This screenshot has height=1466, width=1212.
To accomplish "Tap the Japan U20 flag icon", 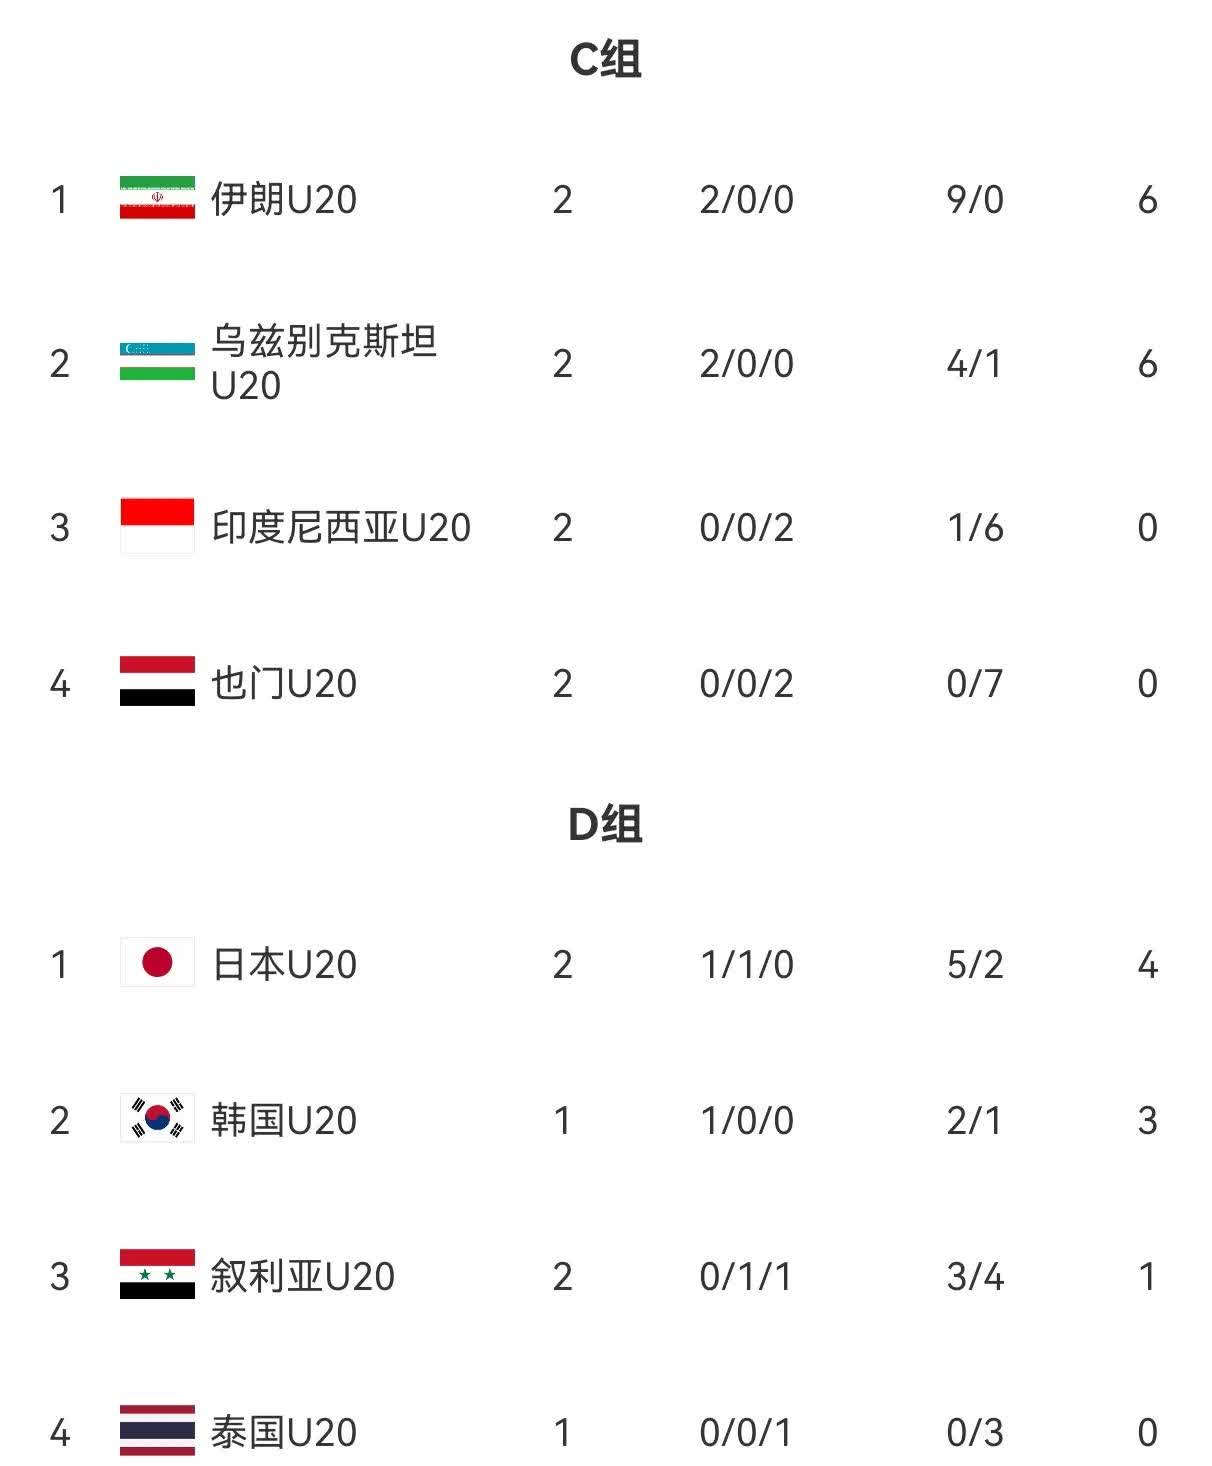I will [x=157, y=962].
